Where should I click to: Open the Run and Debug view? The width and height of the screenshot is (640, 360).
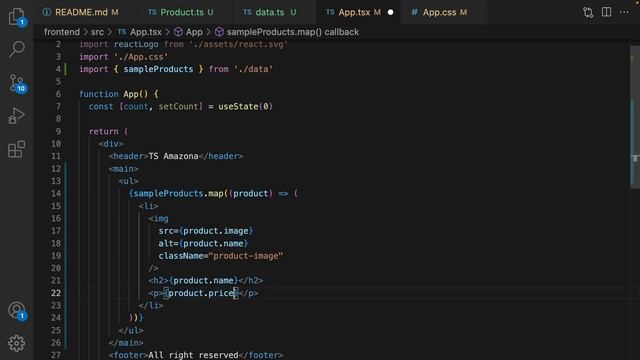click(16, 116)
